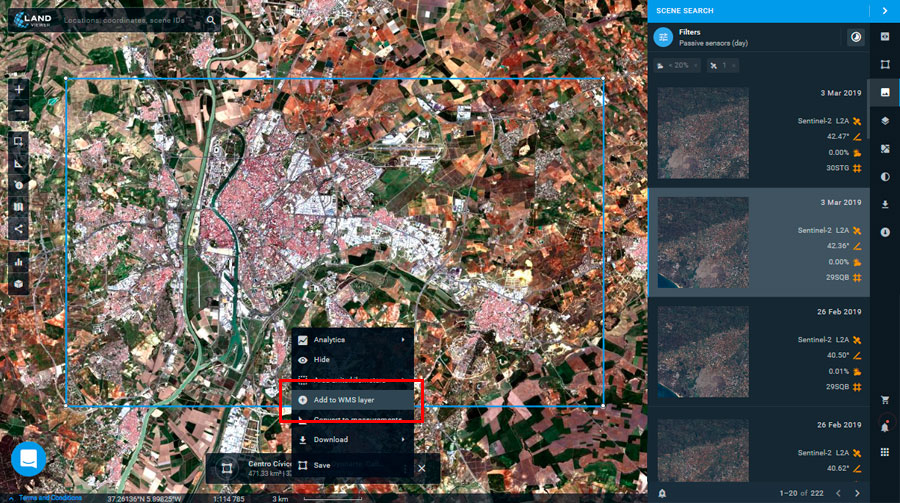Image resolution: width=900 pixels, height=503 pixels.
Task: Collapse the Scene Search panel arrow
Action: click(x=885, y=11)
